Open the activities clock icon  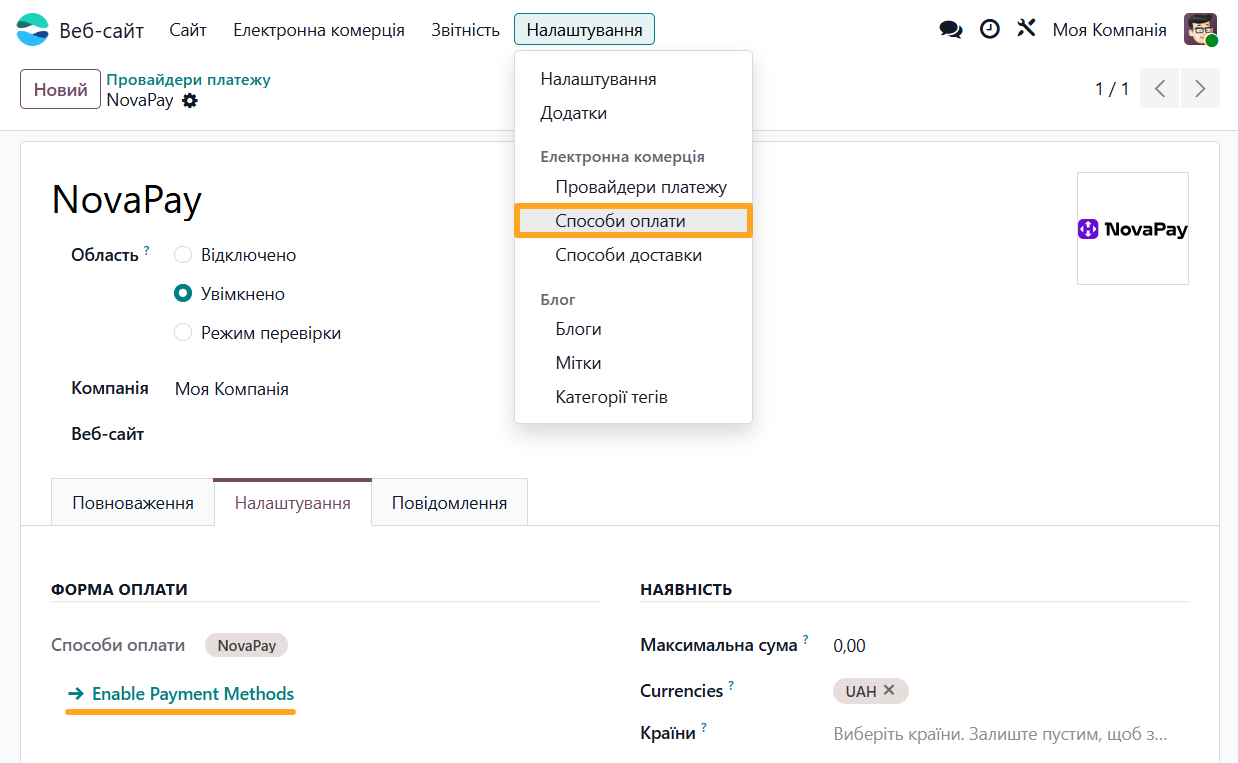tap(989, 29)
